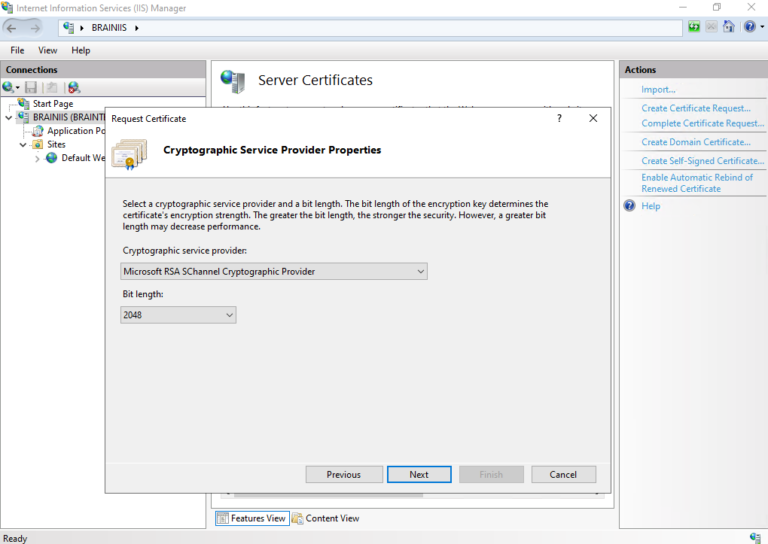Image resolution: width=768 pixels, height=544 pixels.
Task: Click the Help link in the Actions pane
Action: (650, 206)
